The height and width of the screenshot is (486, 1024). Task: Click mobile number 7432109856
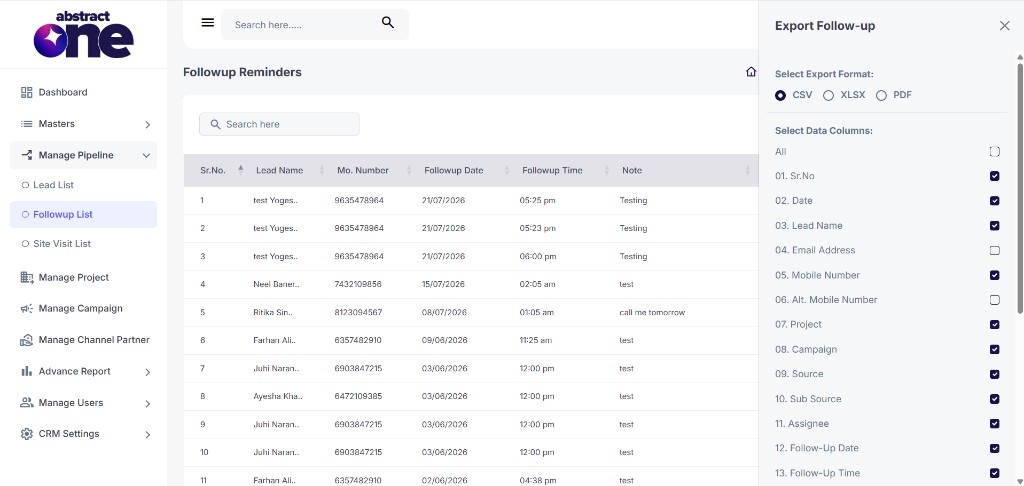tap(358, 284)
